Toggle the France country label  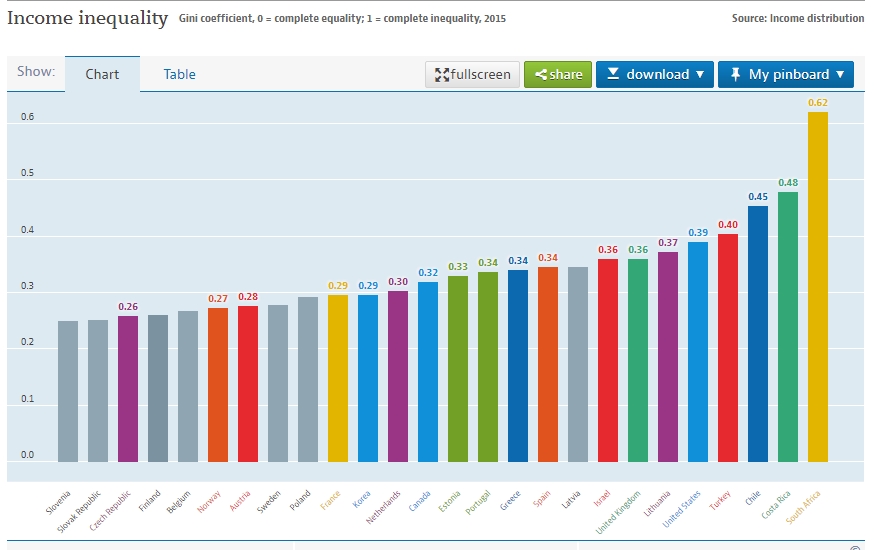pos(331,500)
